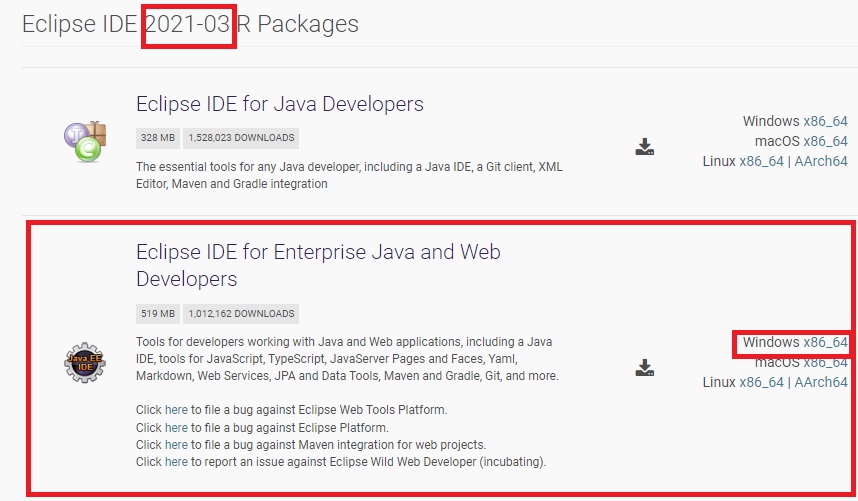This screenshot has height=501, width=858.
Task: Download Java Developers Linux AArch64 build
Action: [821, 161]
